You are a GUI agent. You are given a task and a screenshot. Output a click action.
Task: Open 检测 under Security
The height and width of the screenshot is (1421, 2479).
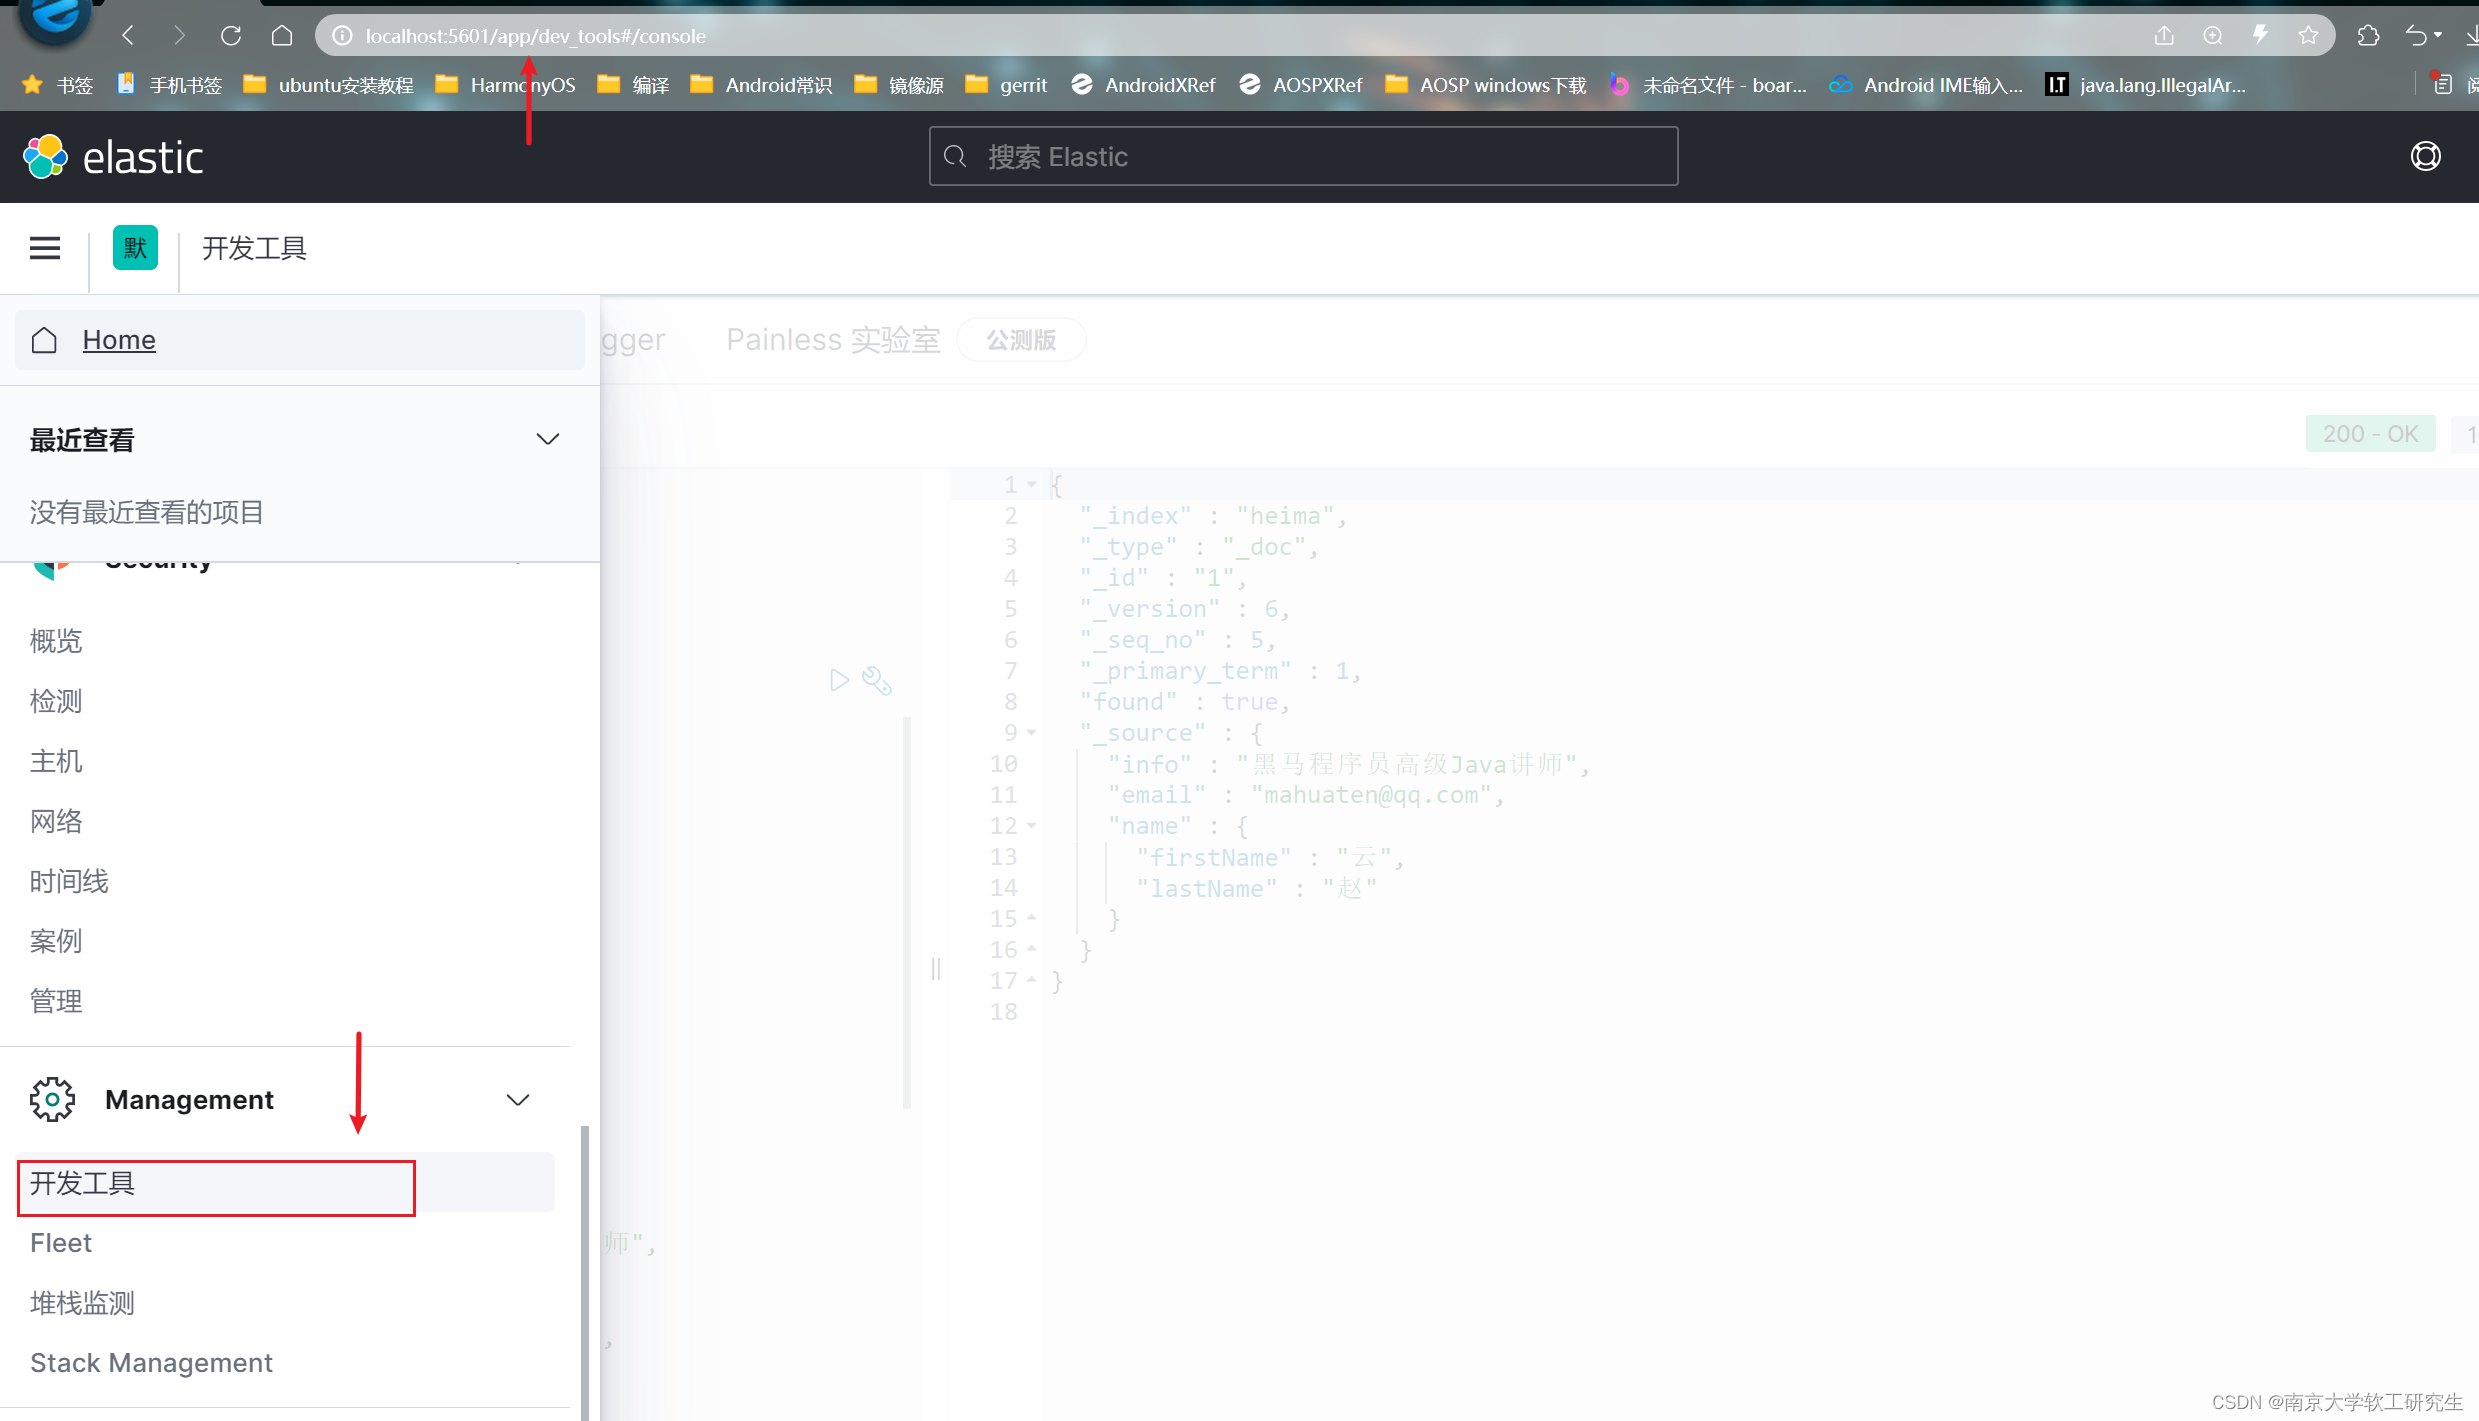pos(56,701)
